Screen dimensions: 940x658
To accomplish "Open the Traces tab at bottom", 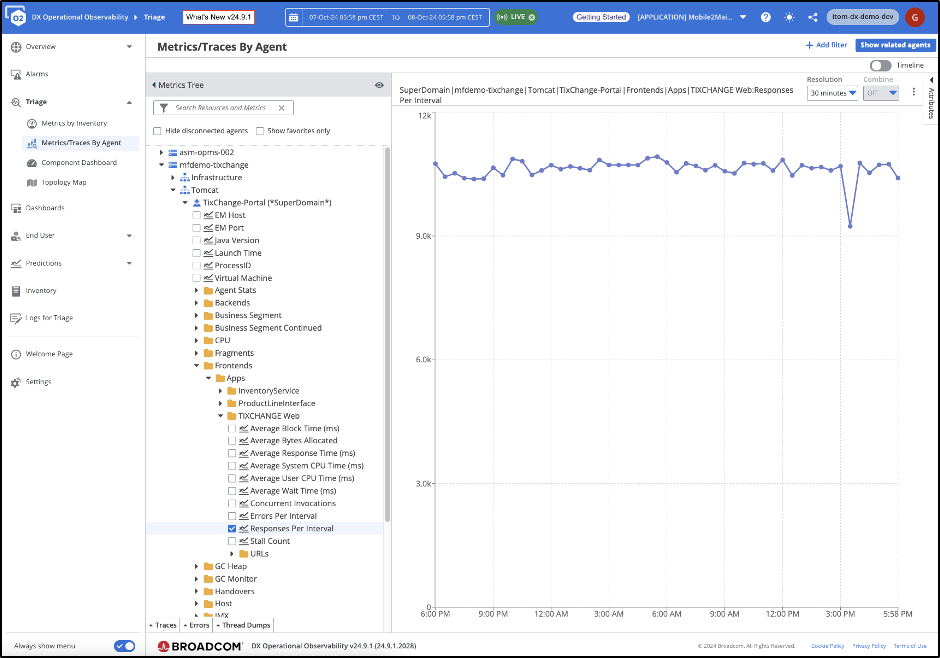I will point(163,625).
